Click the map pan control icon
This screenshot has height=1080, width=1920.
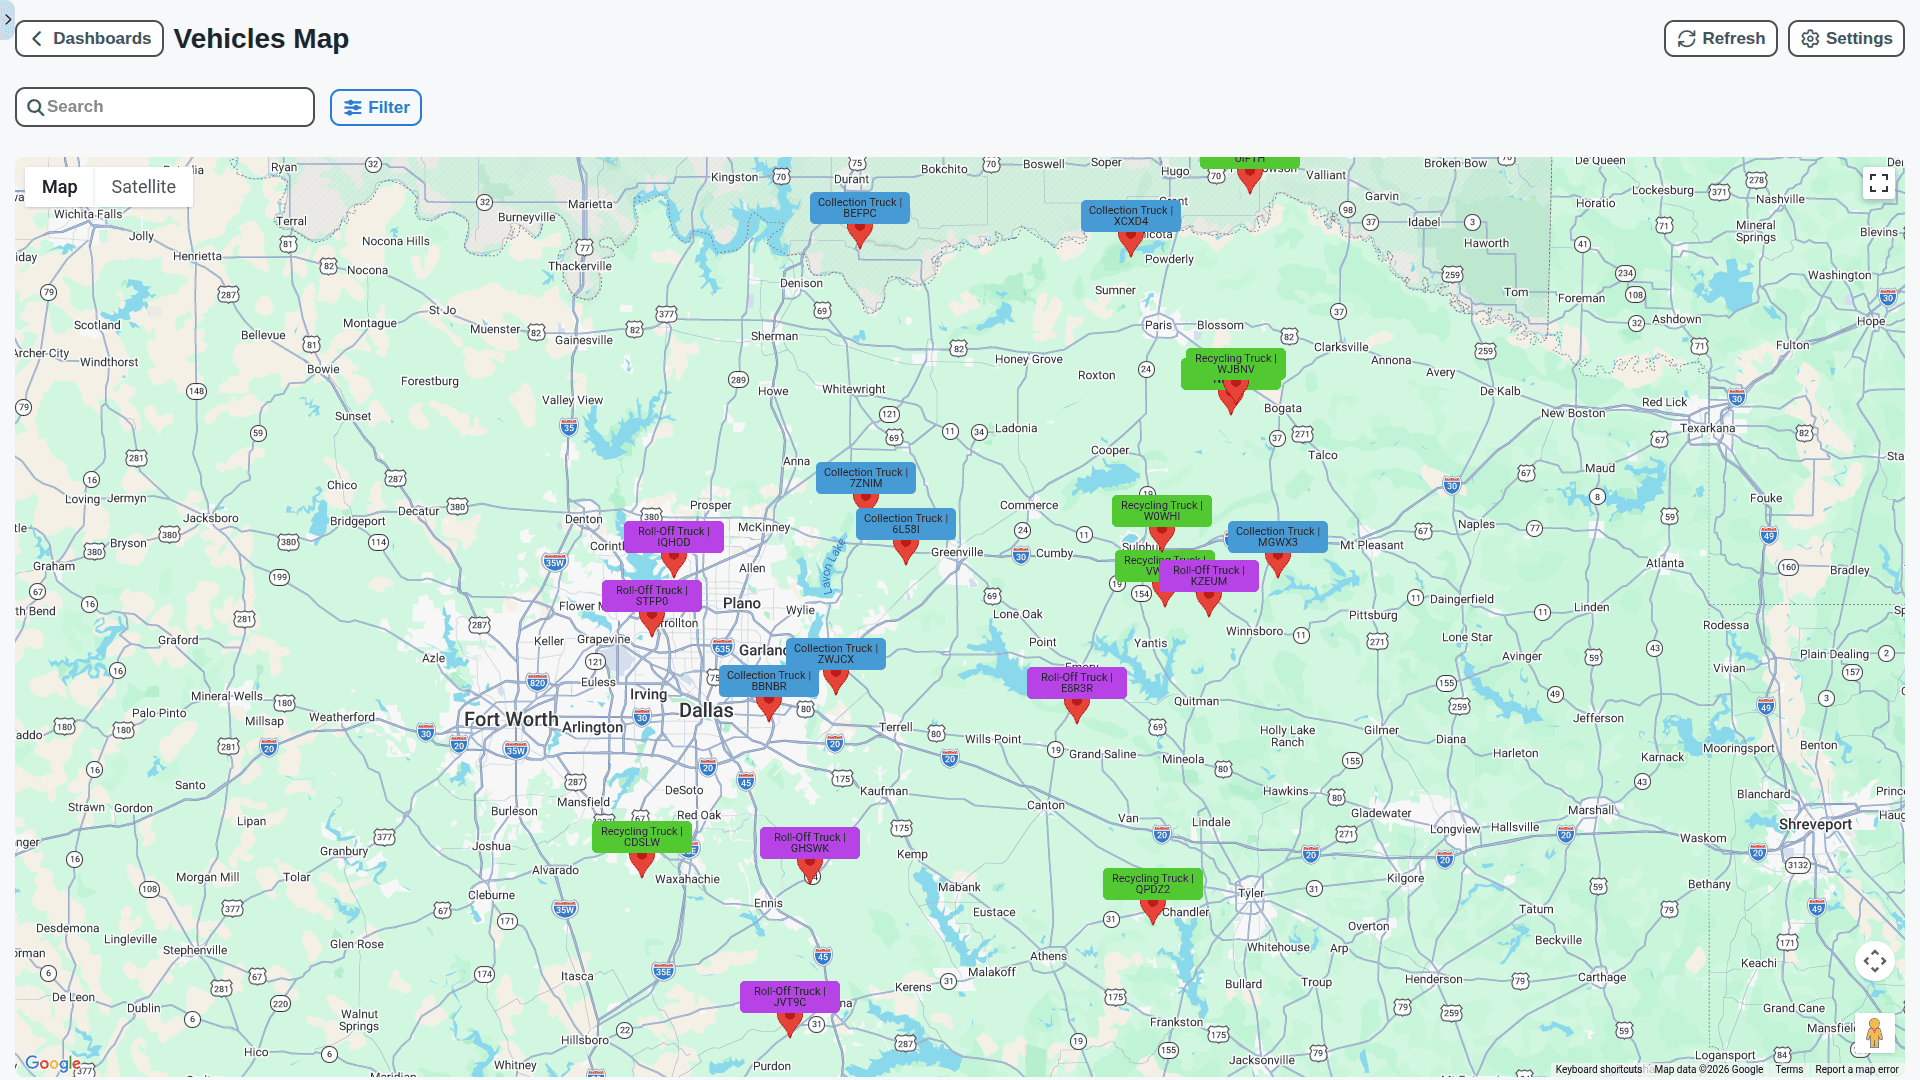1875,961
